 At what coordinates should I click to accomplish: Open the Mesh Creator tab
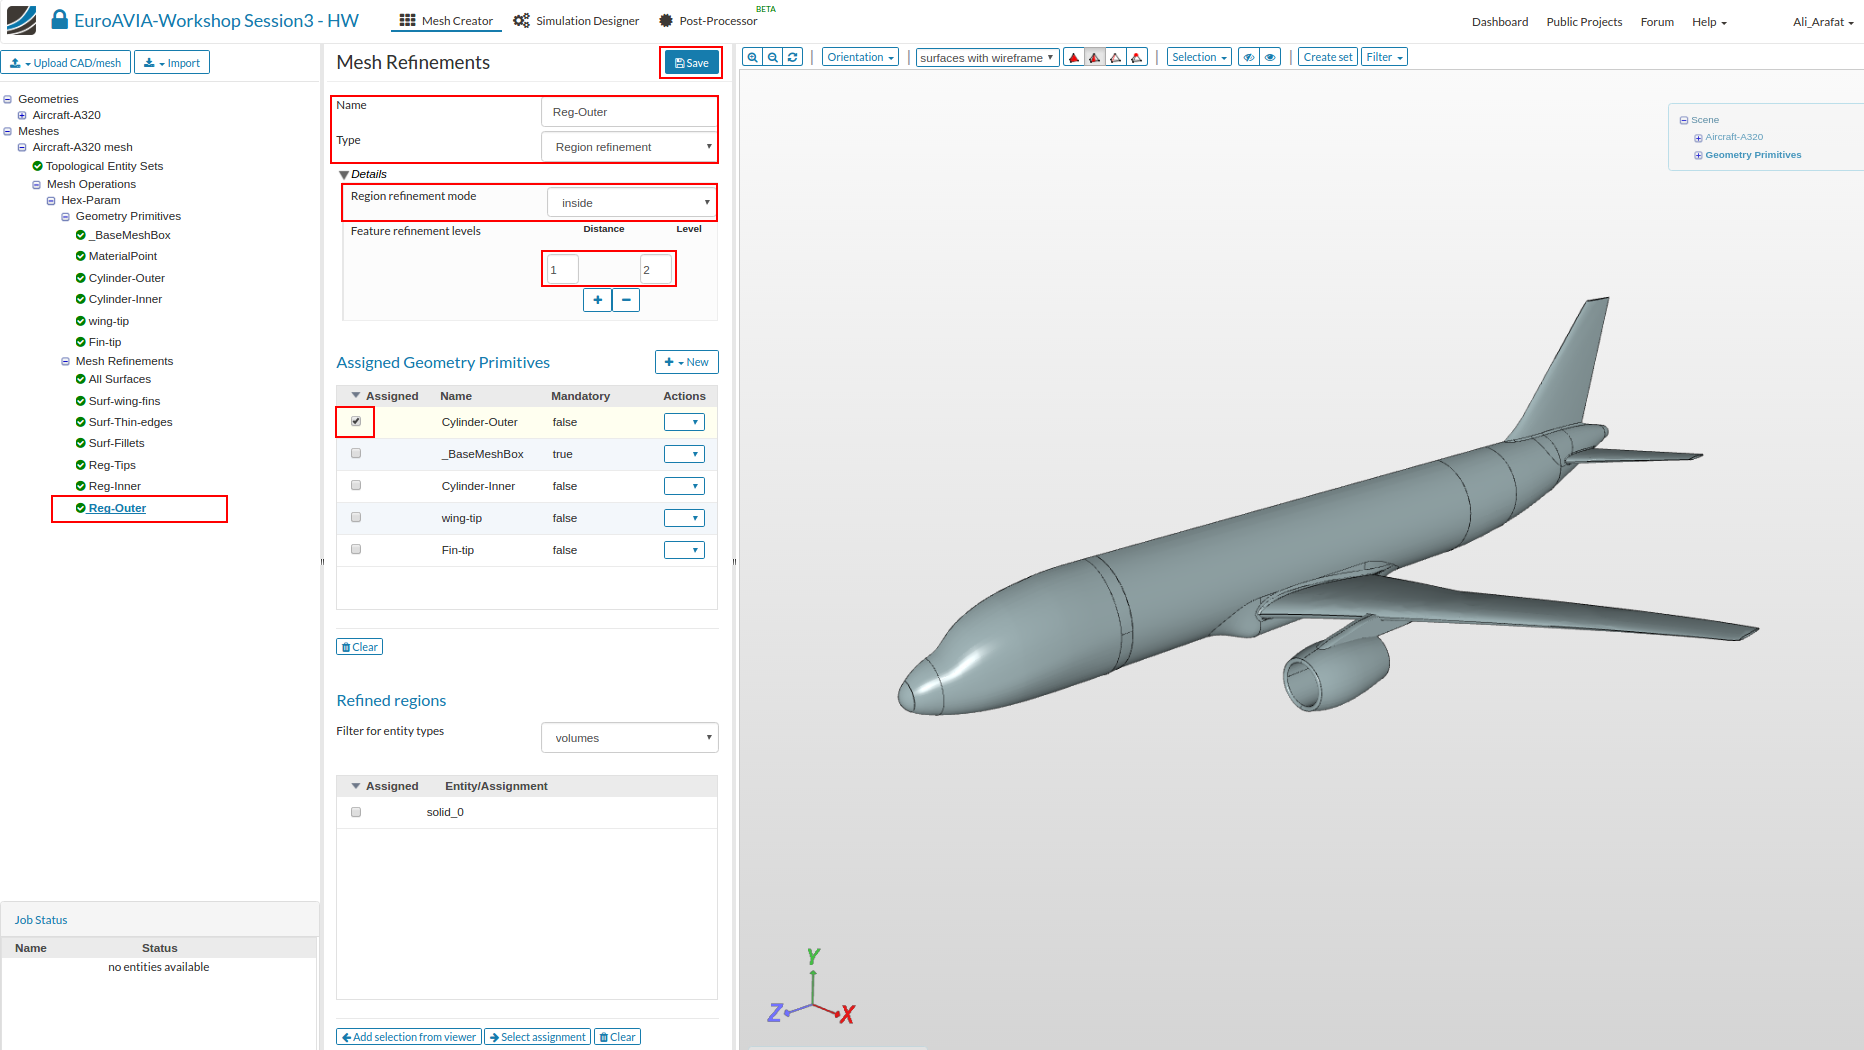[446, 21]
